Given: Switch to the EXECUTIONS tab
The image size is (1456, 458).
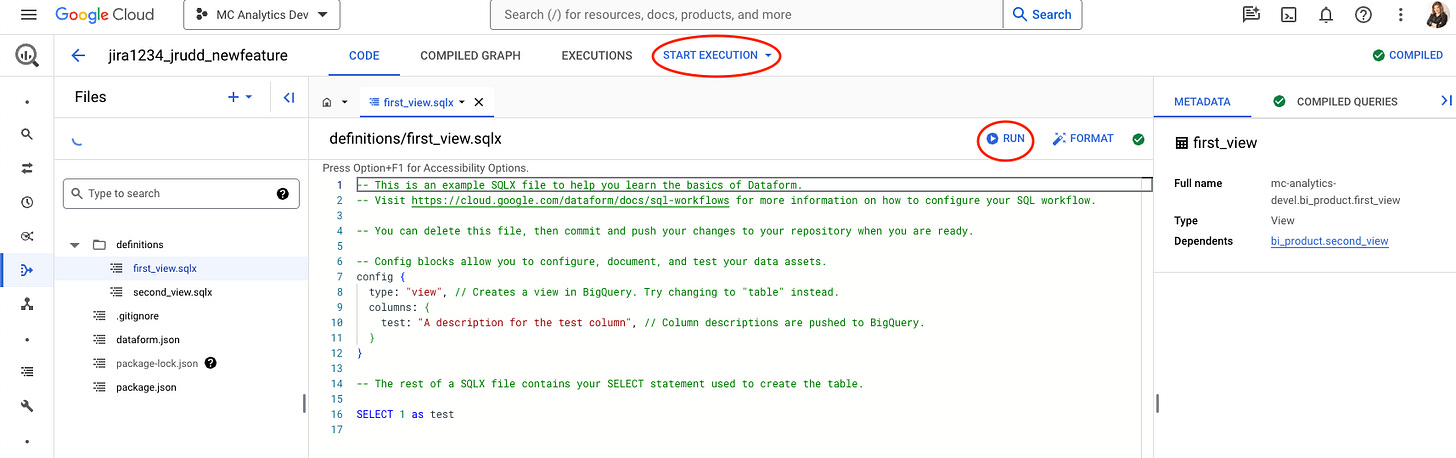Looking at the screenshot, I should click(x=597, y=56).
